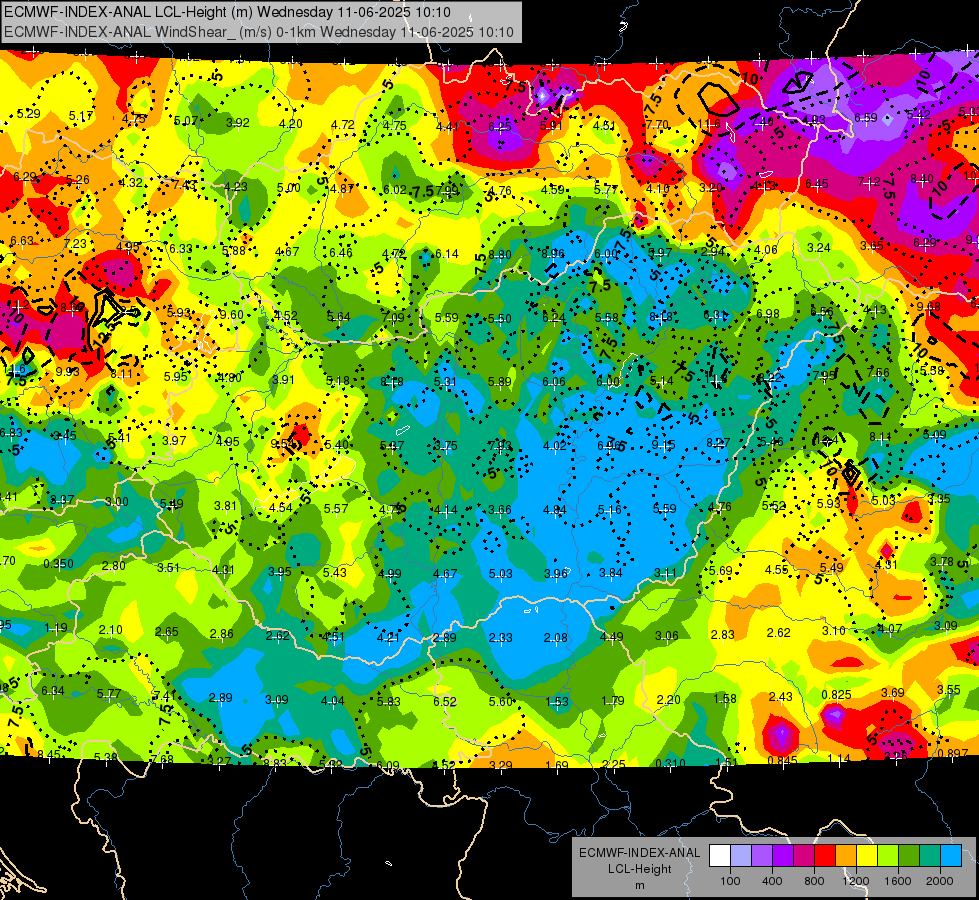The width and height of the screenshot is (979, 900).
Task: Click the wind shear value 5.60
Action: click(501, 701)
